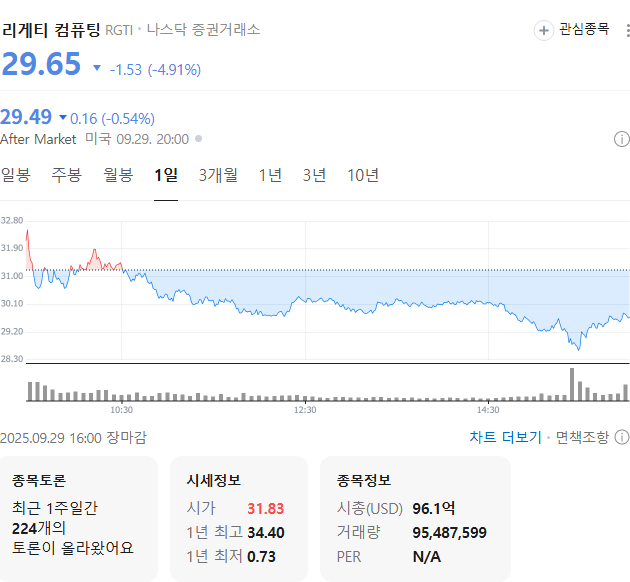The height and width of the screenshot is (582, 630).
Task: Open the 면책조항 disclaimer link
Action: 582,437
